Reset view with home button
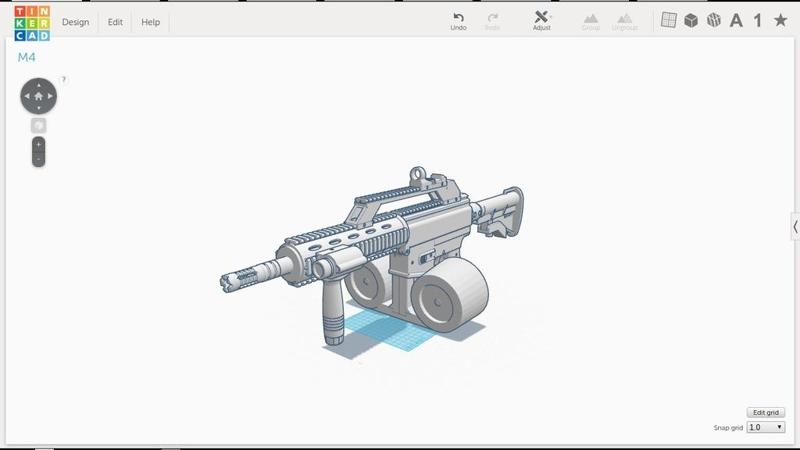Viewport: 800px width, 450px height. [x=38, y=96]
